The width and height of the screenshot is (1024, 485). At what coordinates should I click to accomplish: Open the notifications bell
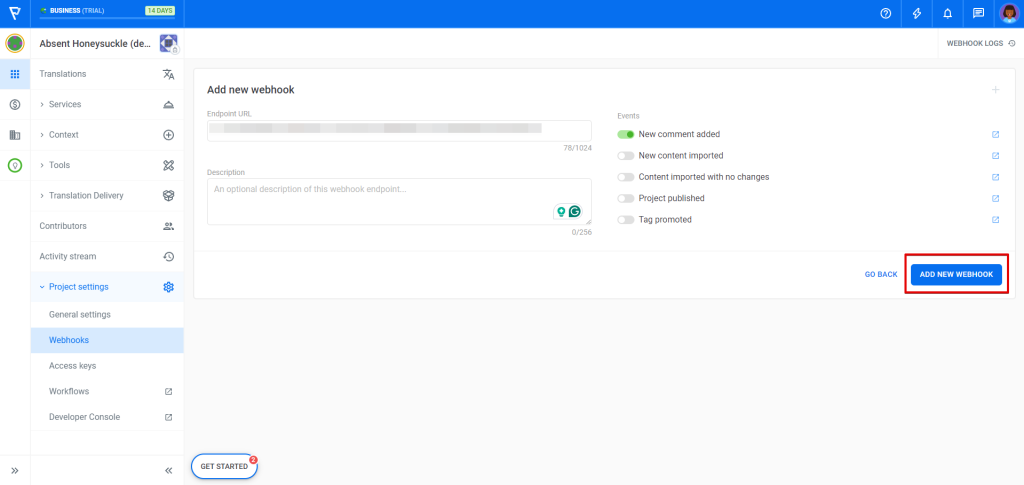coord(948,14)
